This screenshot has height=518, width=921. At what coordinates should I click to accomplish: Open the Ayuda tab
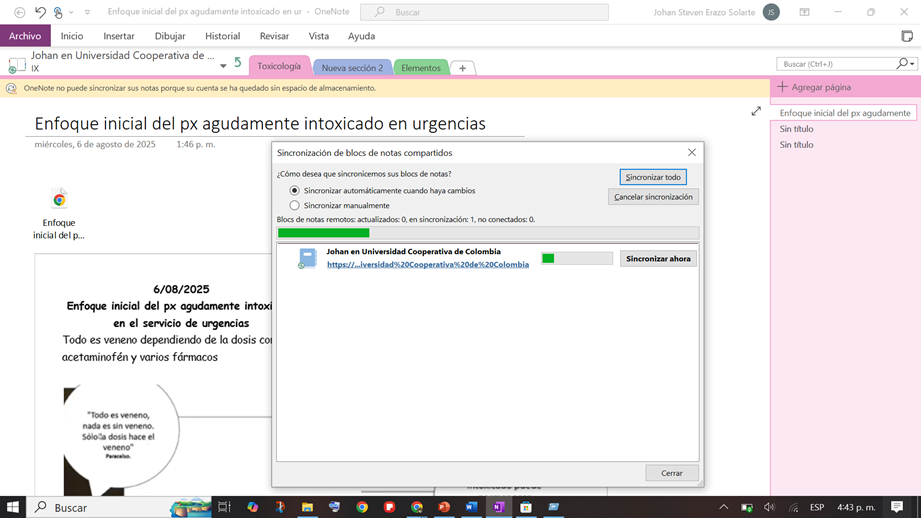pos(361,36)
